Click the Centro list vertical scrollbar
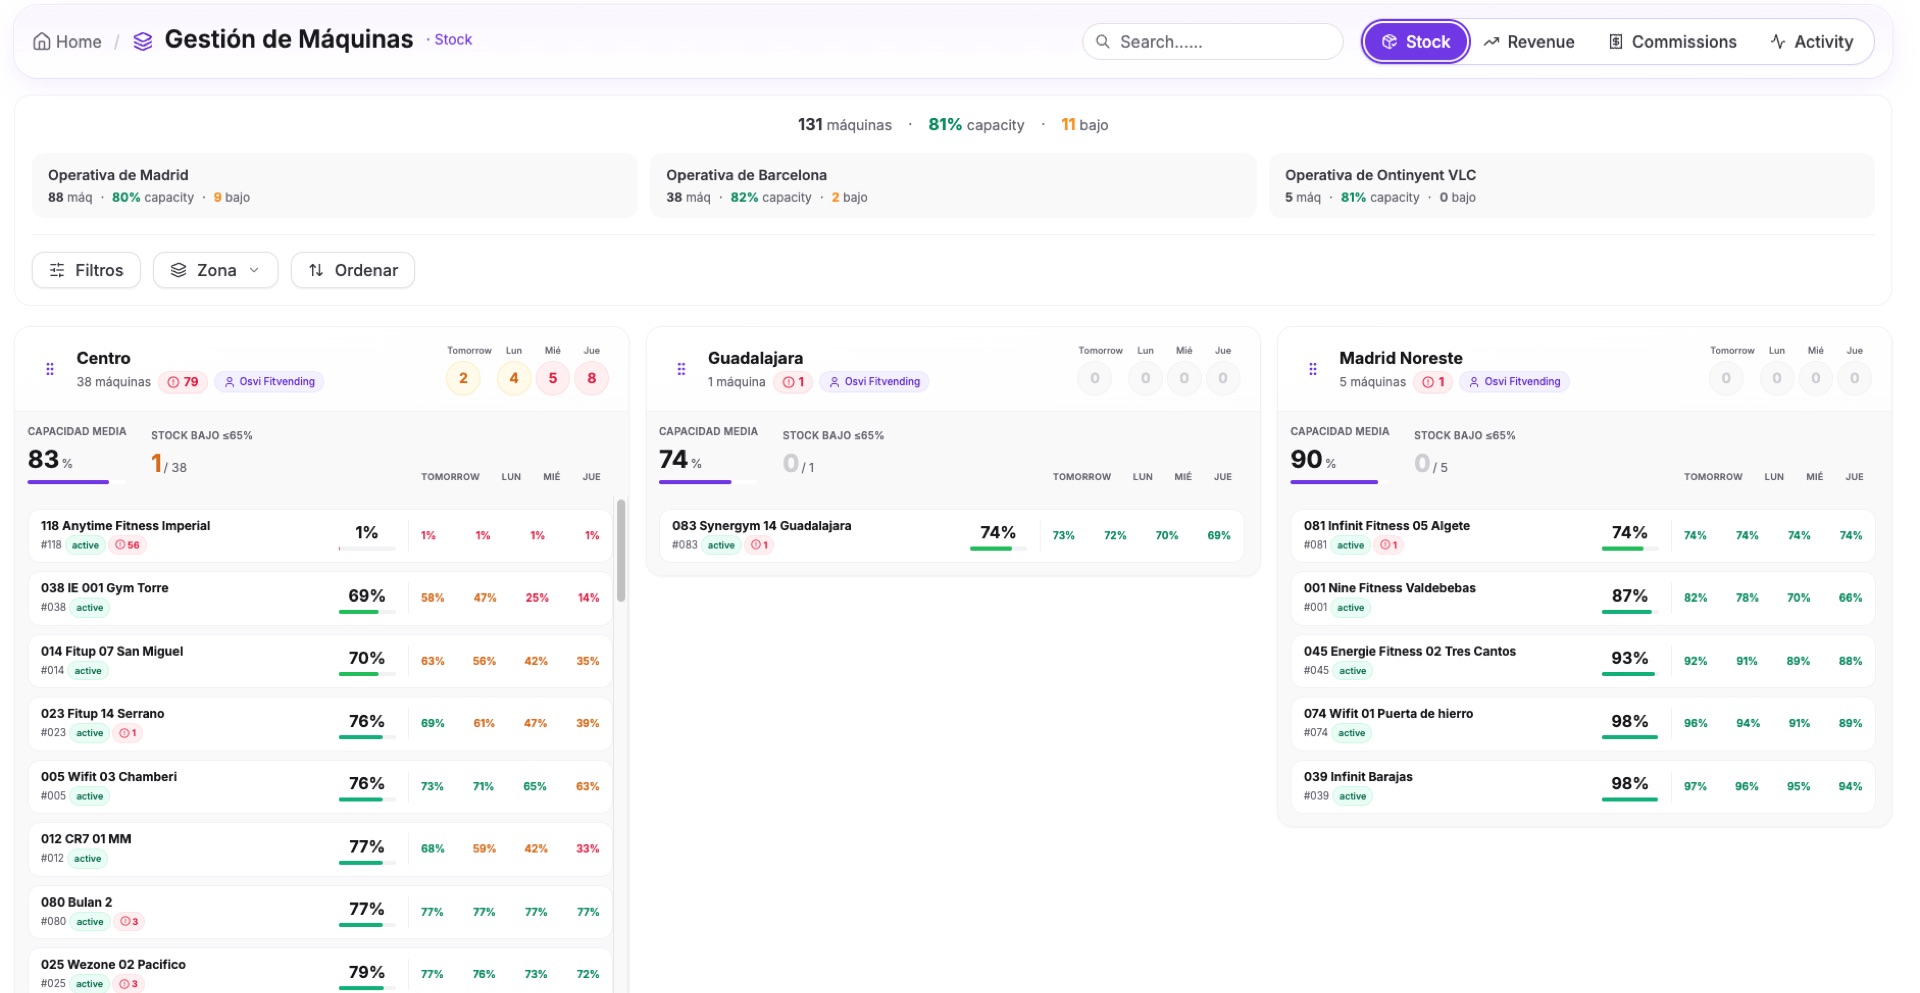The image size is (1920, 993). coord(621,550)
